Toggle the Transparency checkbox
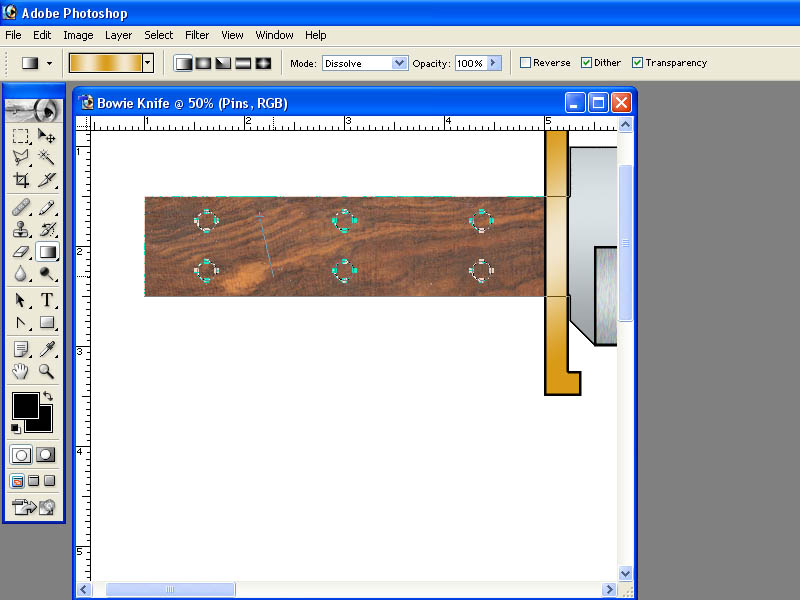 pyautogui.click(x=637, y=63)
